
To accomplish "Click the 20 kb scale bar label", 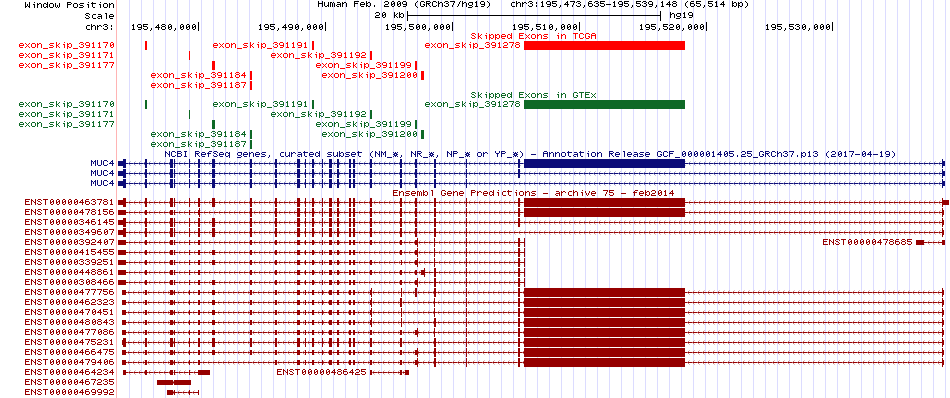I will tap(389, 15).
